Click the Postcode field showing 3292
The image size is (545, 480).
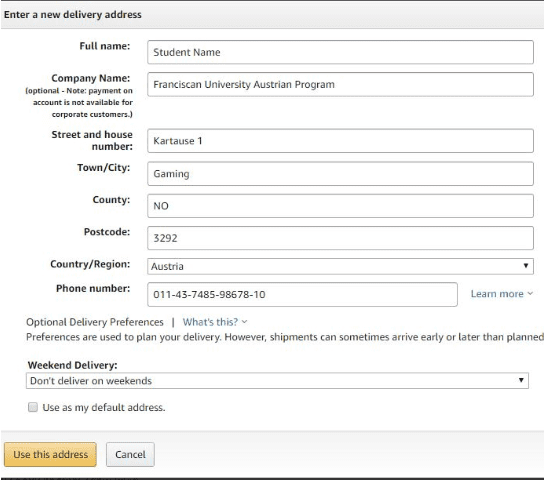pos(340,238)
